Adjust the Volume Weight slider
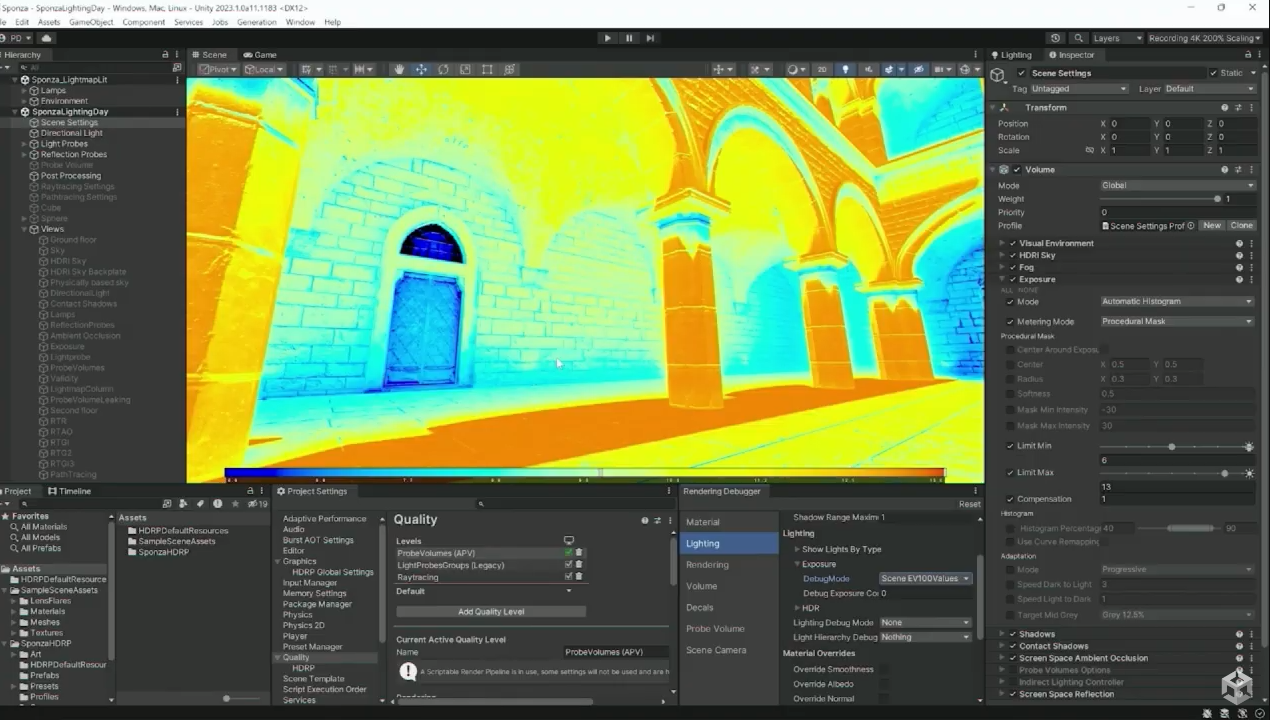This screenshot has height=720, width=1270. coord(1160,199)
